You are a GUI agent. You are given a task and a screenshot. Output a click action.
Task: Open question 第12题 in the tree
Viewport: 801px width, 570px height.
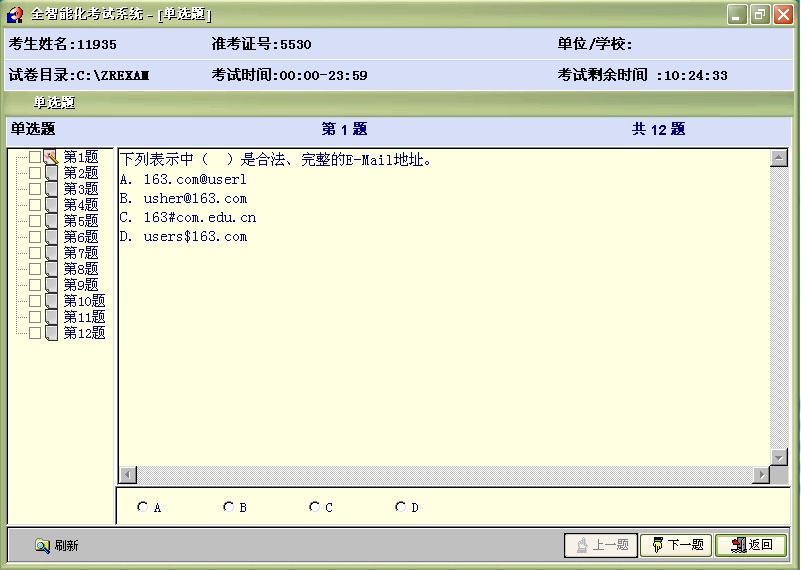click(x=84, y=333)
